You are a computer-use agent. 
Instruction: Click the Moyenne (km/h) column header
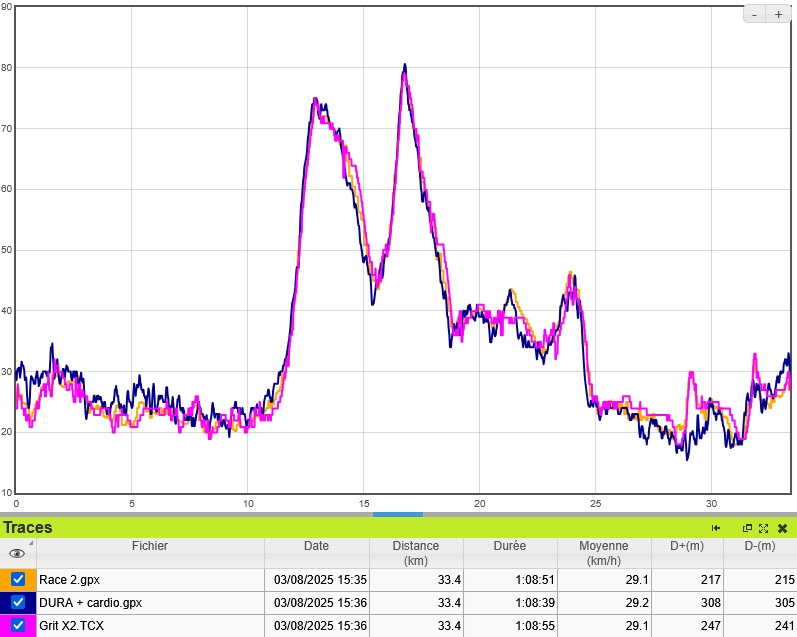604,553
